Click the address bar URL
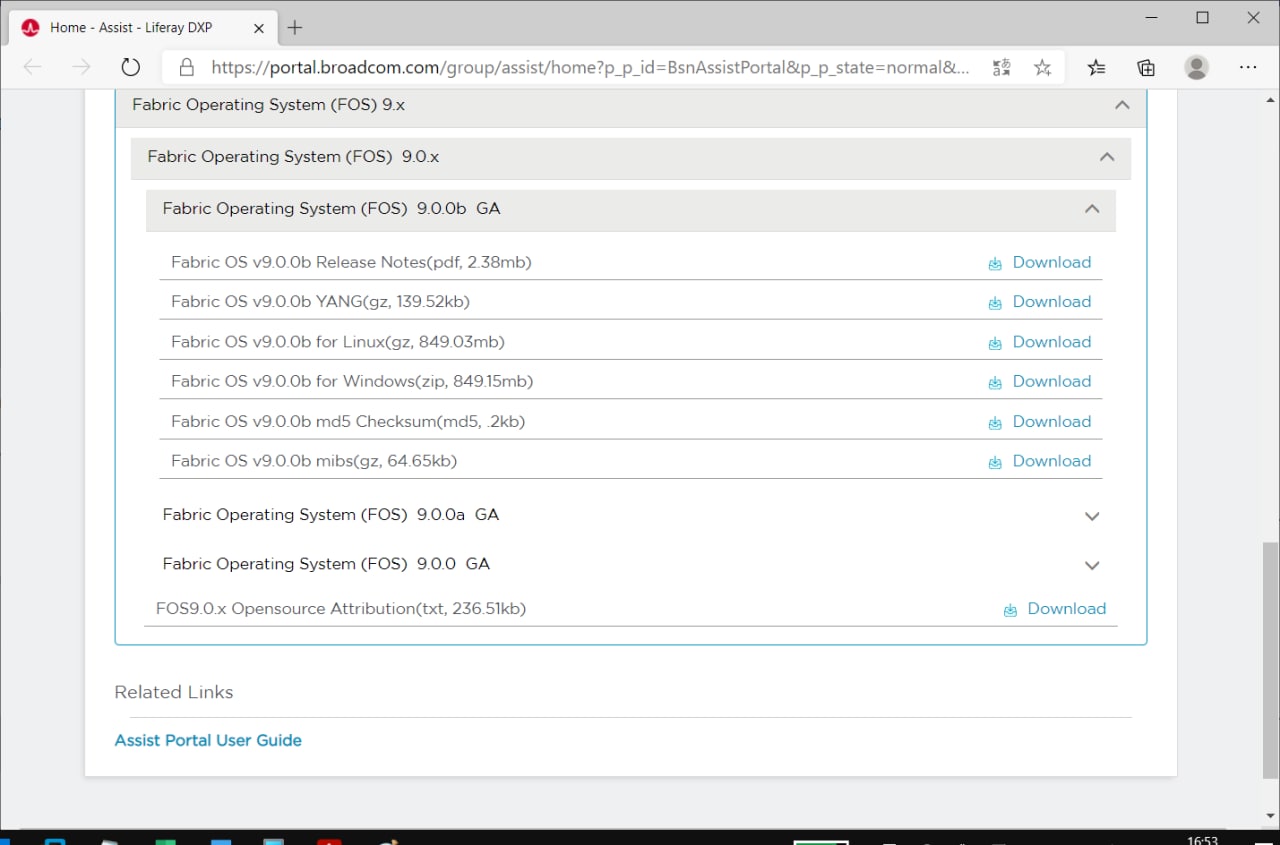 (590, 67)
